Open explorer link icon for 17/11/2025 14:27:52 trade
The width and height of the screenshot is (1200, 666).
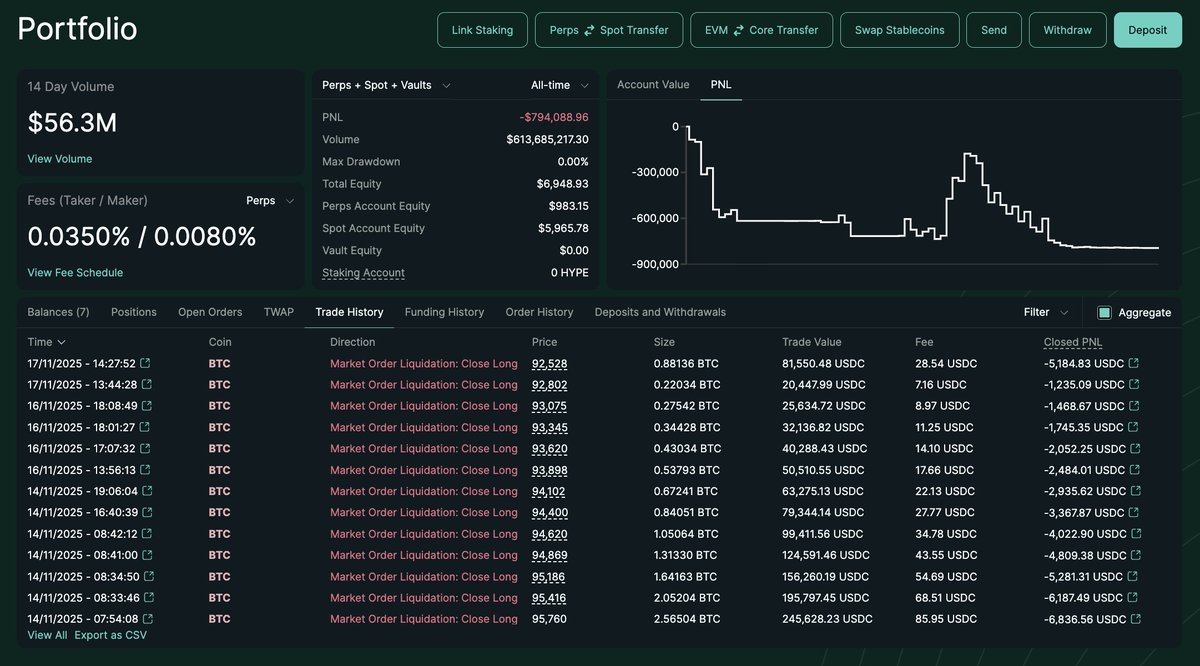(x=146, y=363)
